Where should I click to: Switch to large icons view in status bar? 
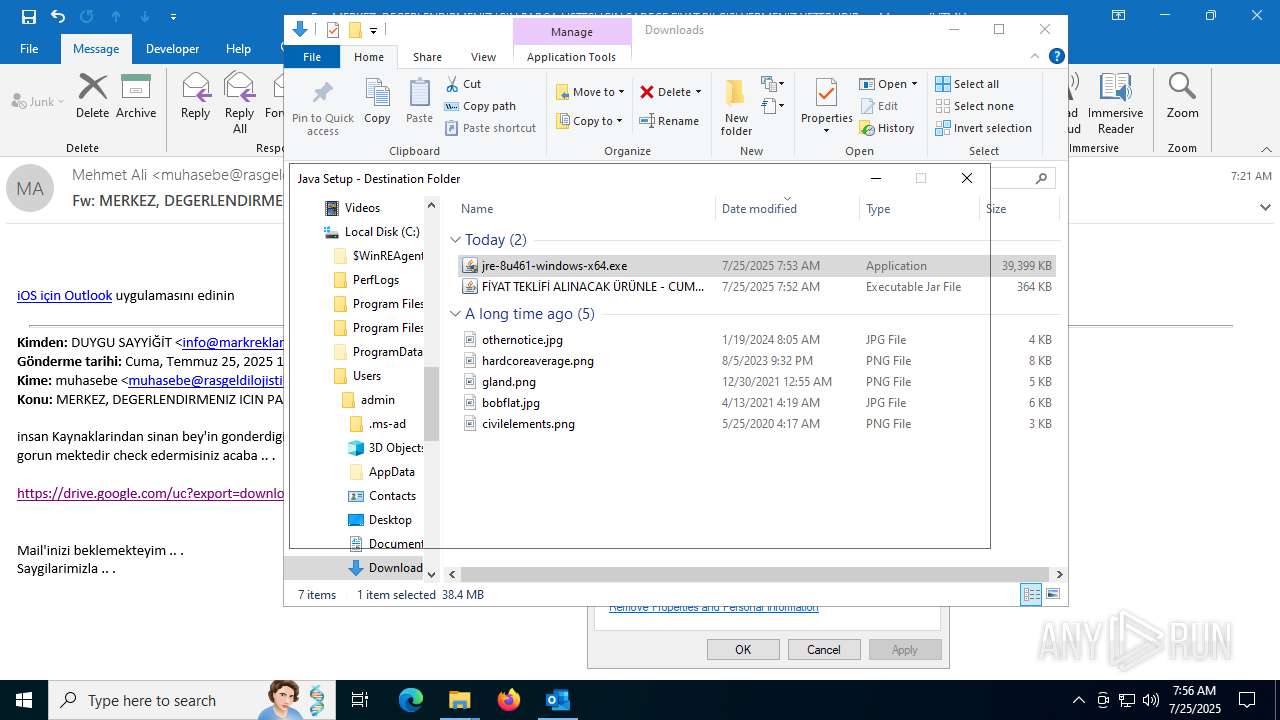coord(1052,594)
